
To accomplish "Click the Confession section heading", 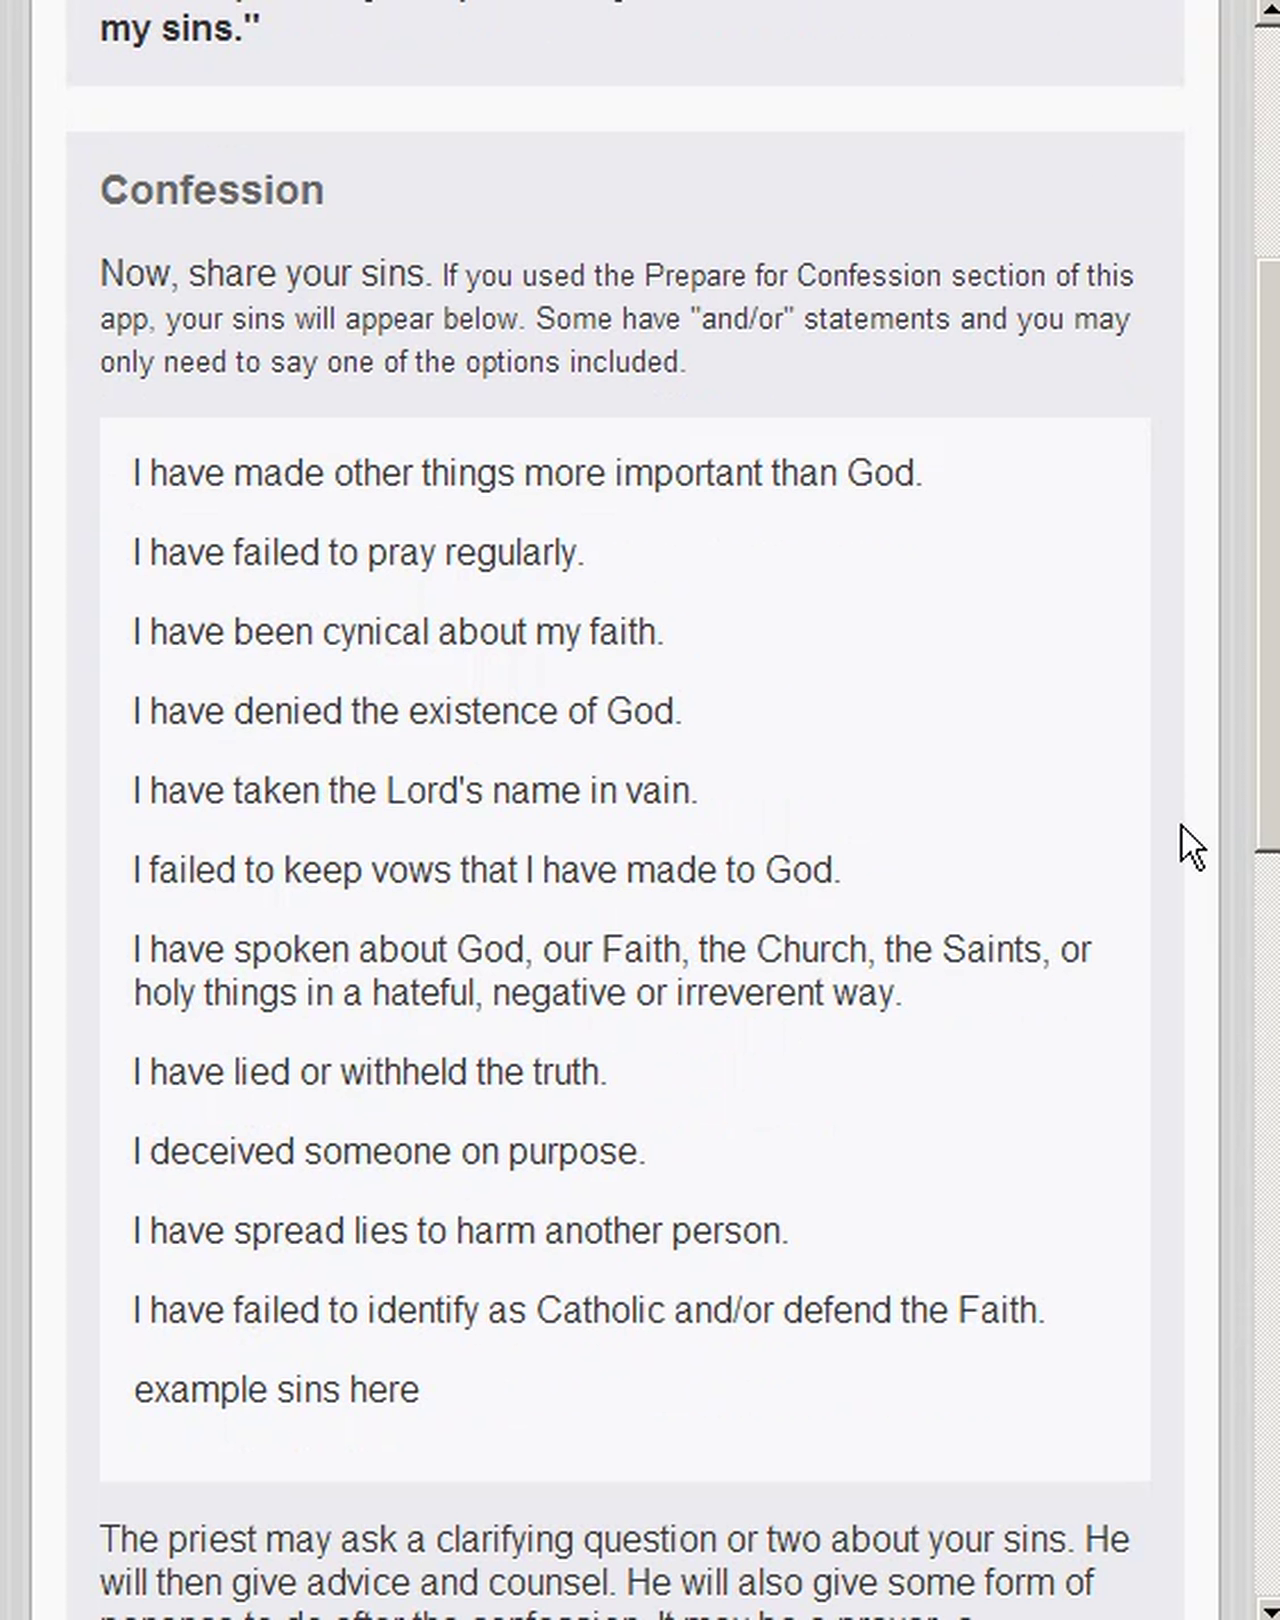I will [211, 189].
